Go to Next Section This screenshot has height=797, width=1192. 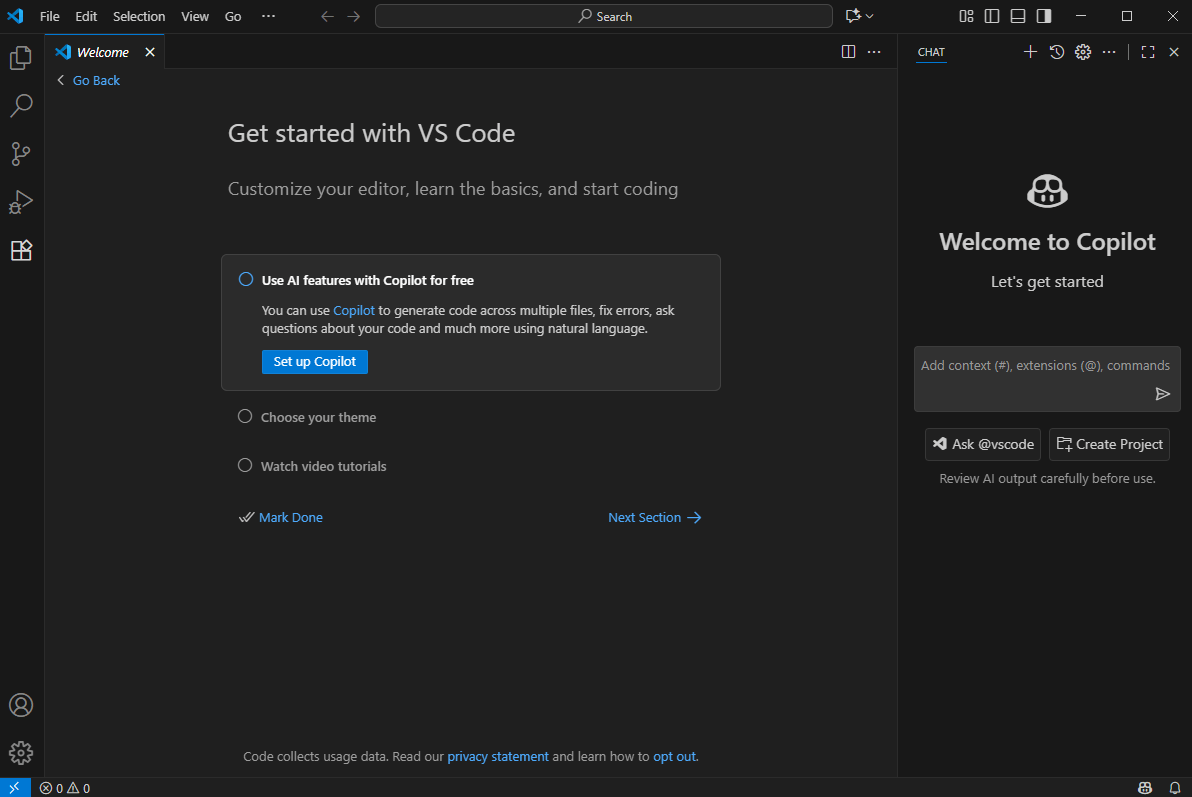(655, 517)
